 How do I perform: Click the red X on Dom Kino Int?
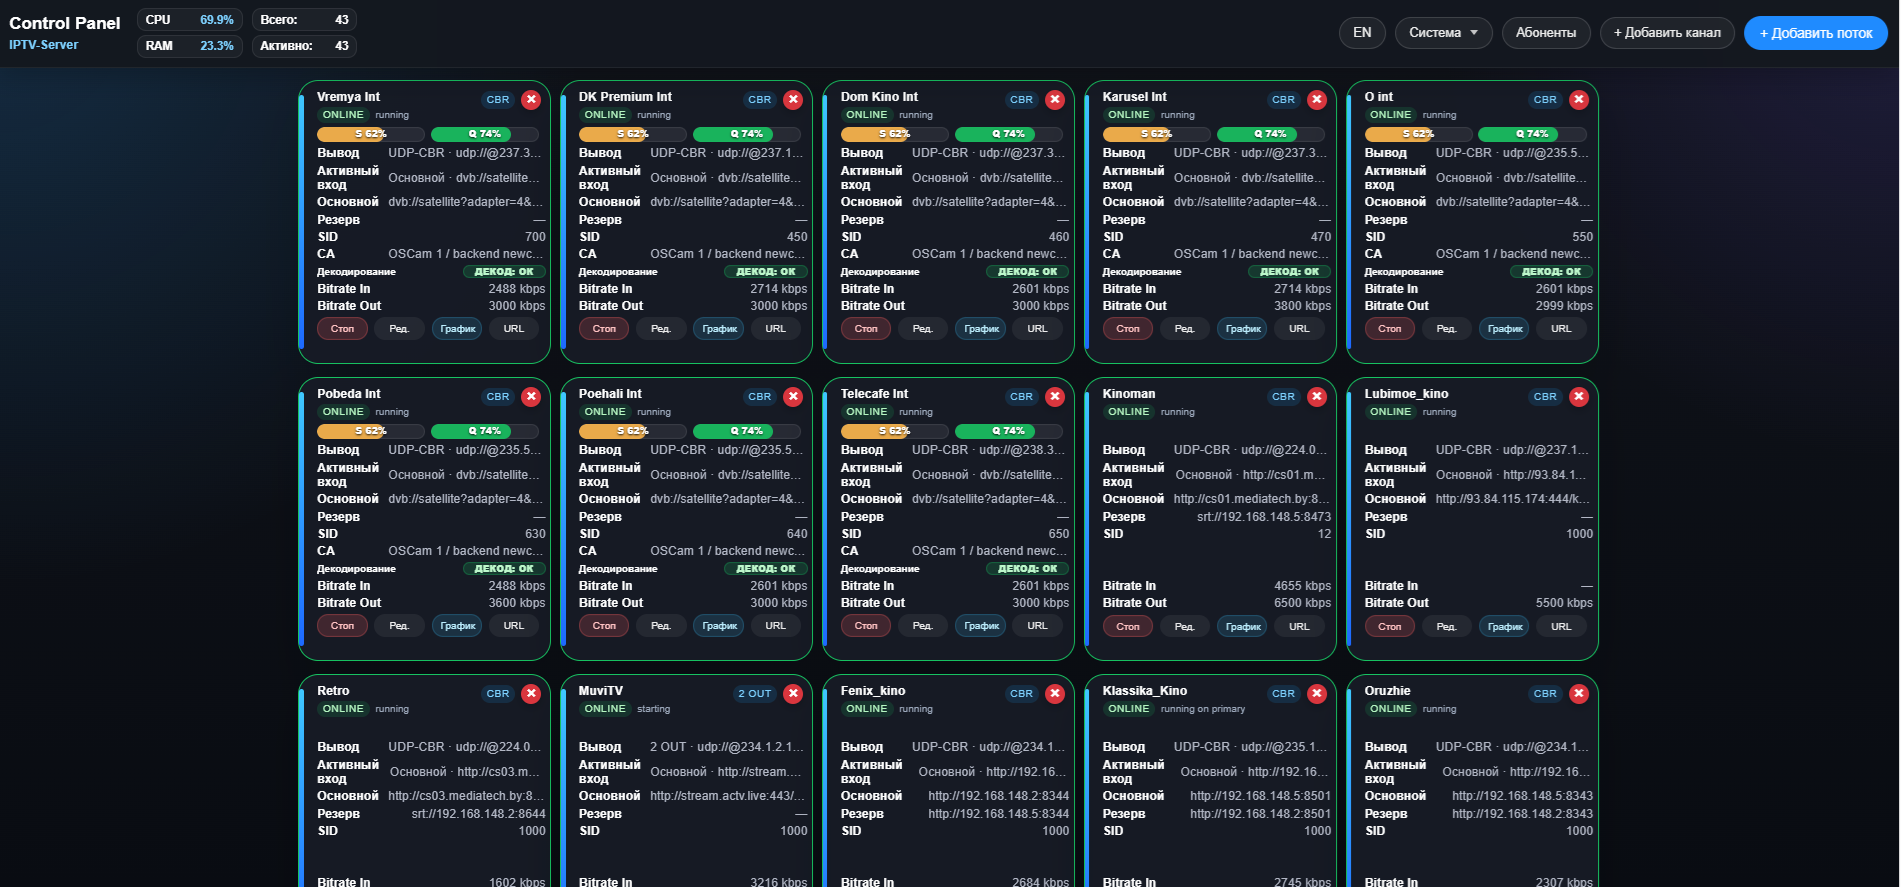tap(1055, 100)
